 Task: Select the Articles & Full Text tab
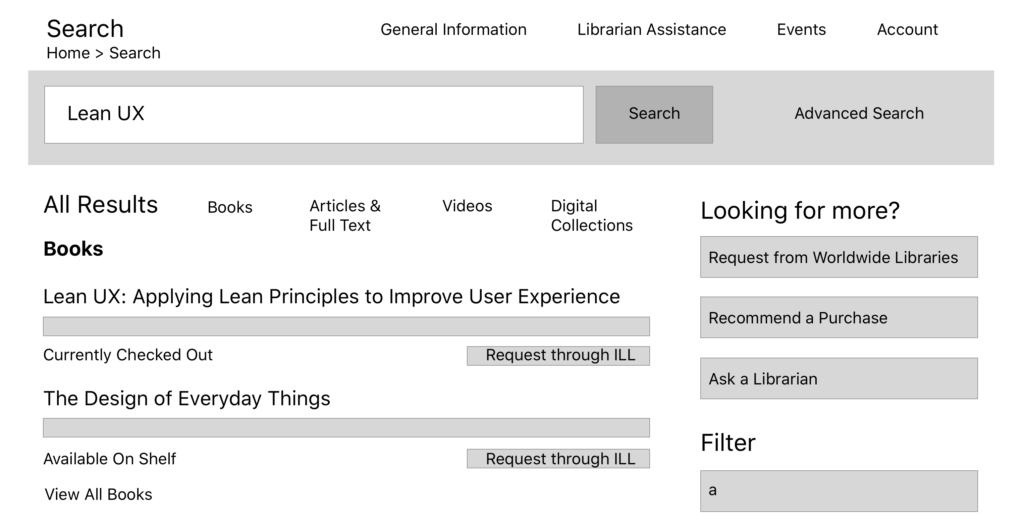[345, 216]
